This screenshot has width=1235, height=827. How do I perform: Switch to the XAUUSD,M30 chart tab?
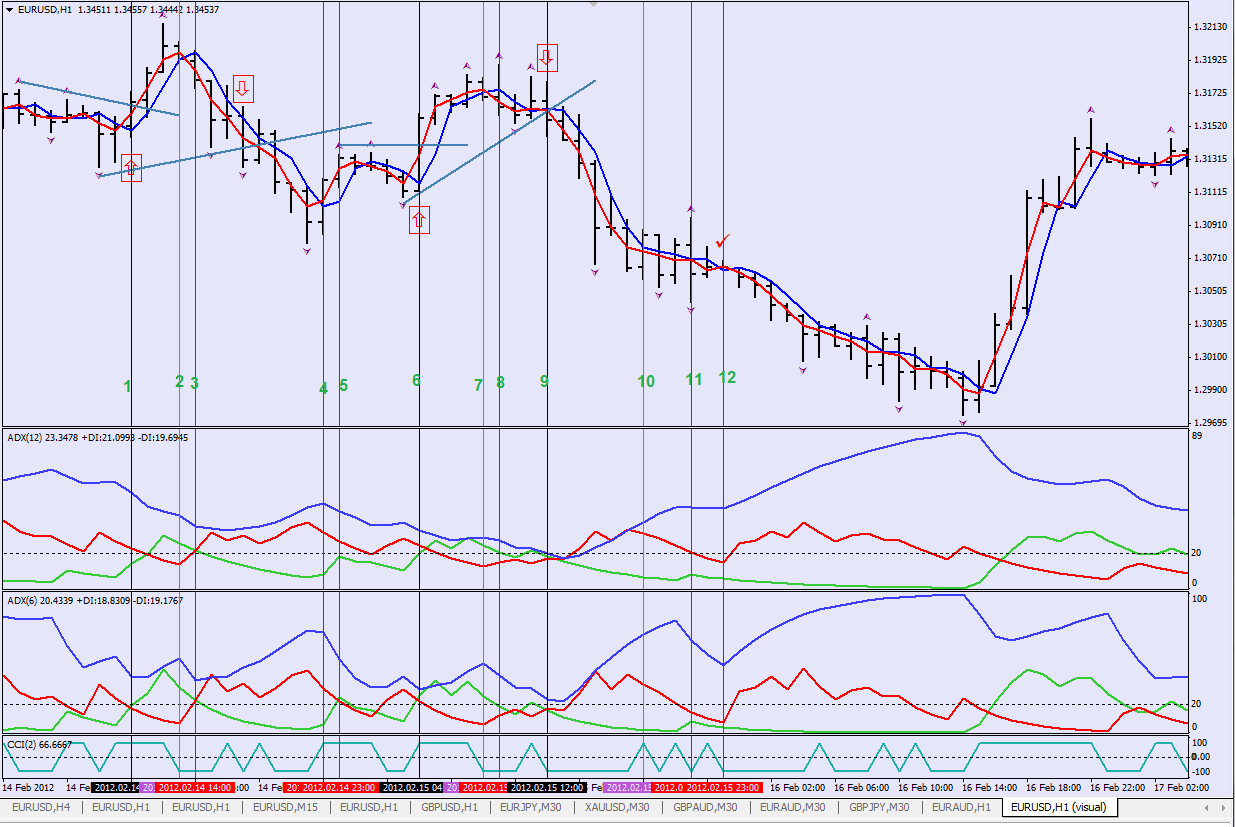(x=619, y=807)
